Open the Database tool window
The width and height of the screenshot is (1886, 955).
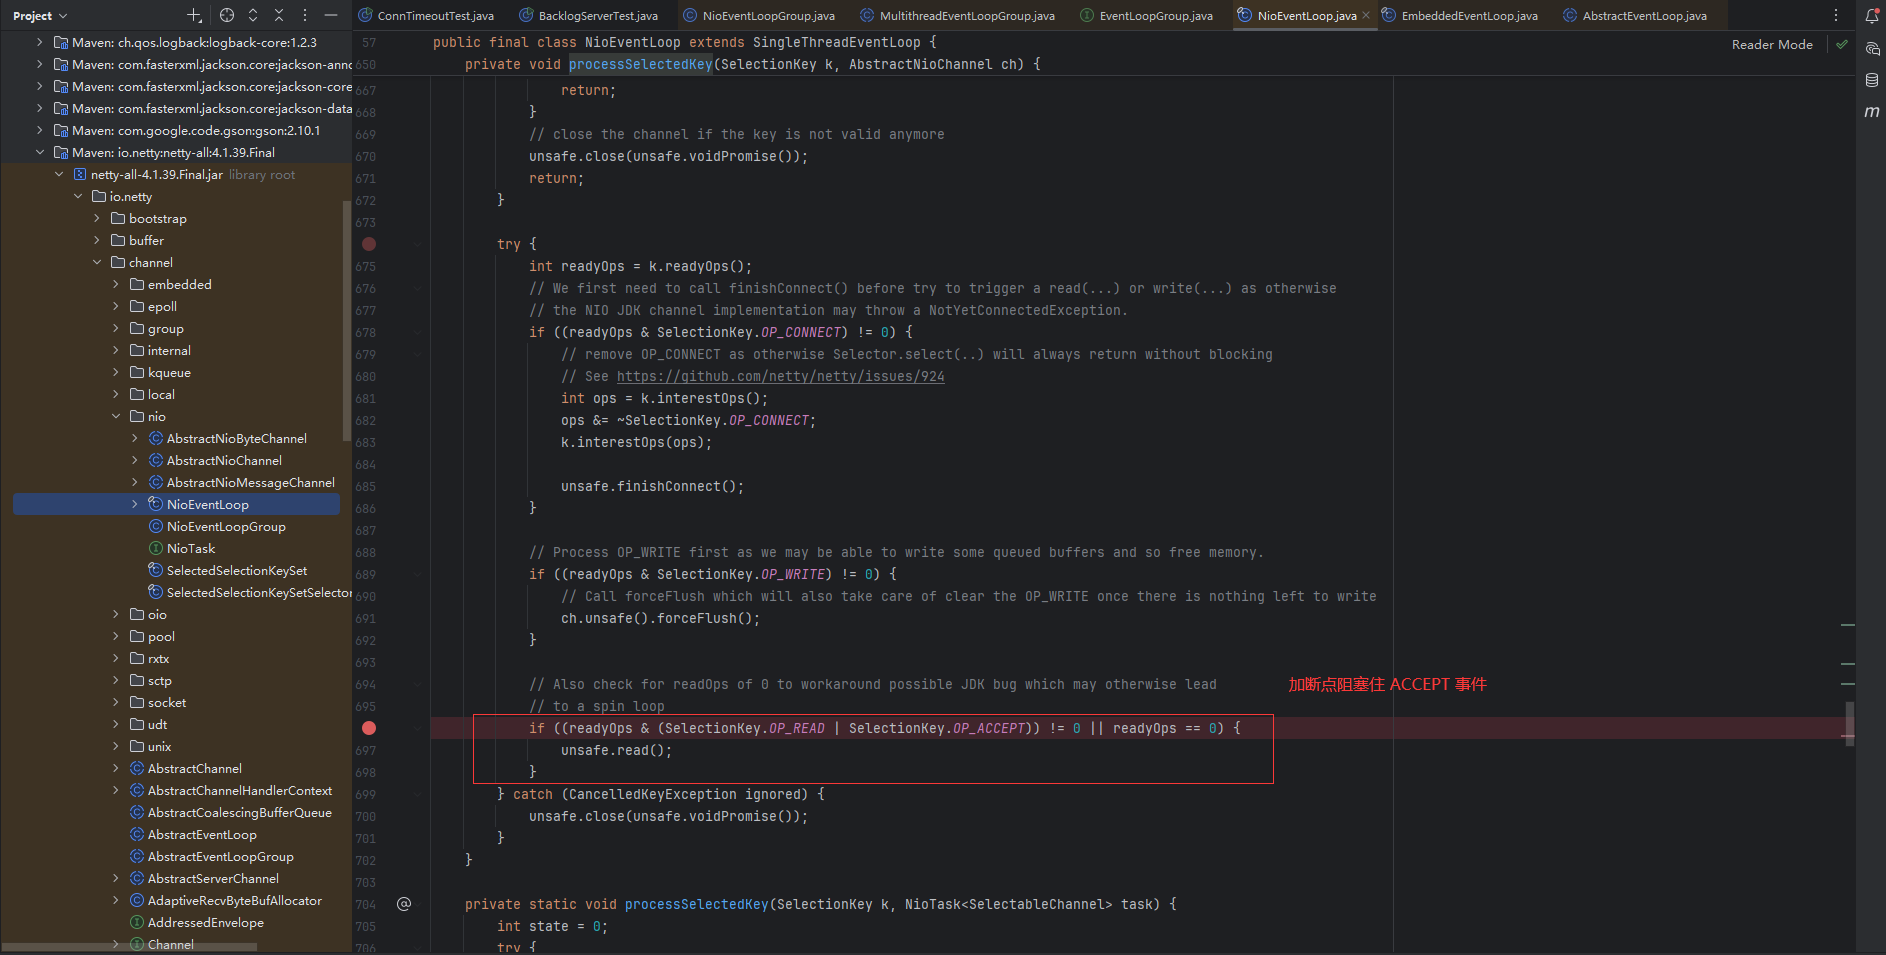[1872, 80]
